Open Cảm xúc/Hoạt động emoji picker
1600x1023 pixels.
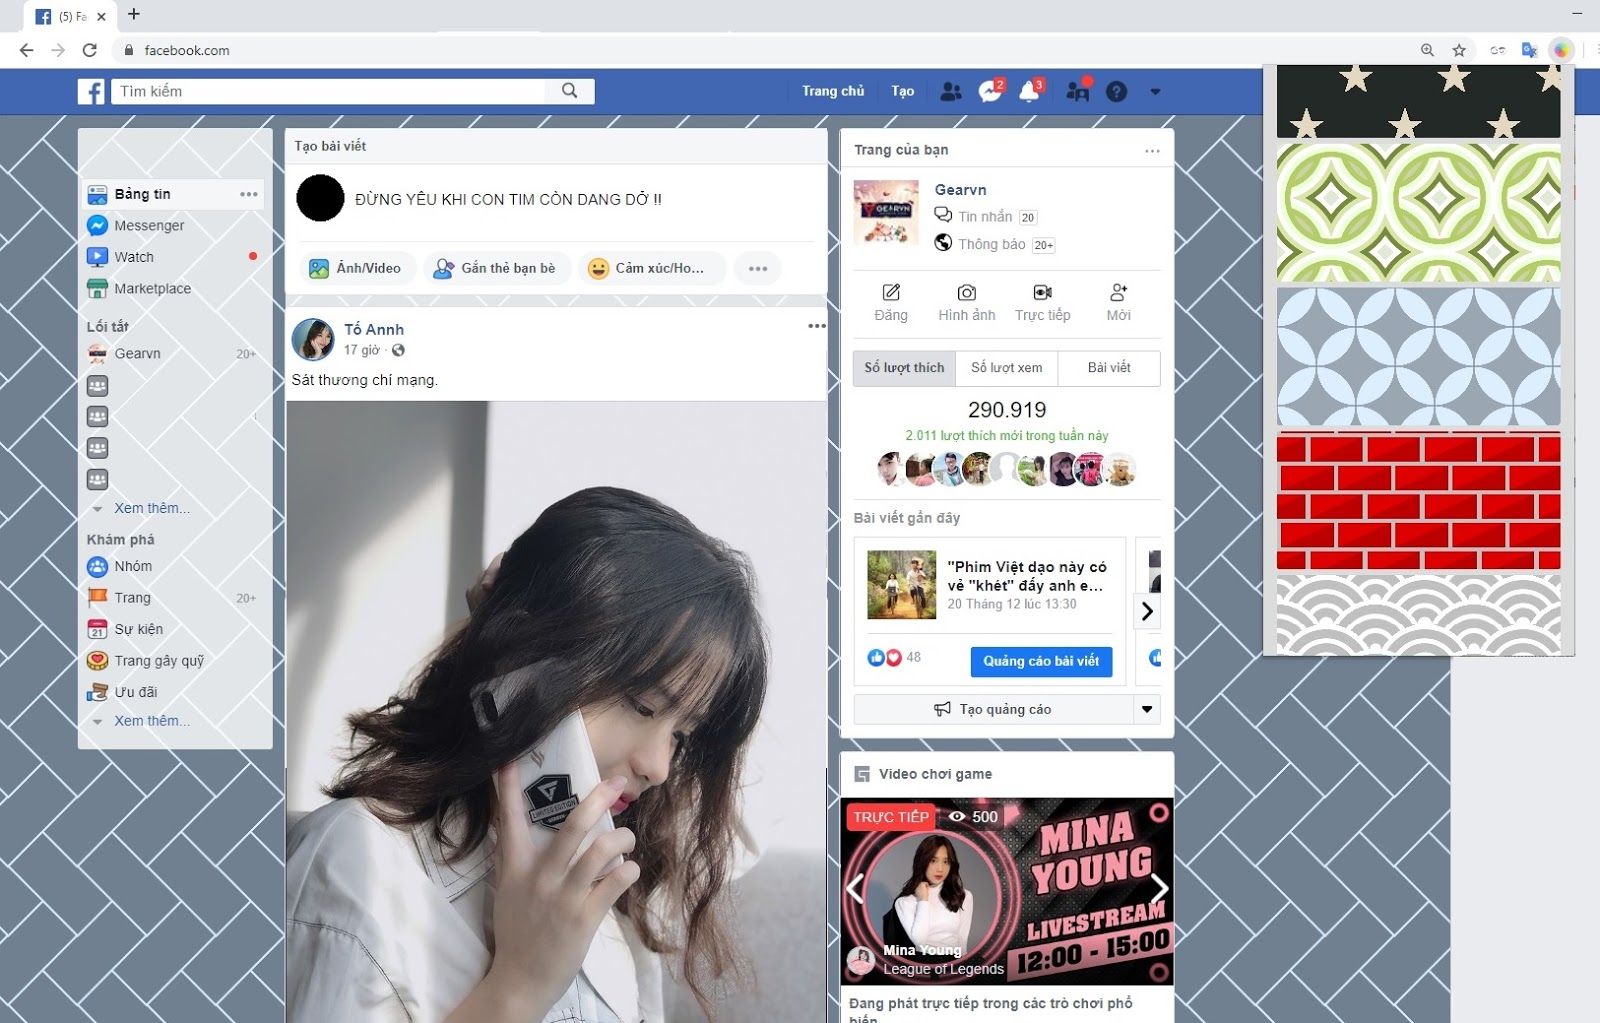tap(650, 268)
